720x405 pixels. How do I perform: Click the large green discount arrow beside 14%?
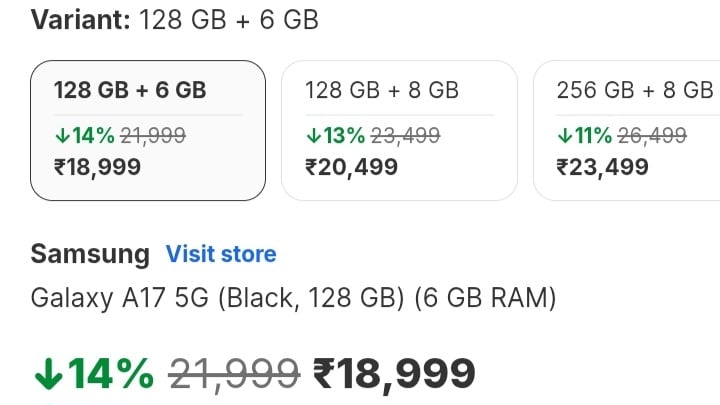(48, 374)
